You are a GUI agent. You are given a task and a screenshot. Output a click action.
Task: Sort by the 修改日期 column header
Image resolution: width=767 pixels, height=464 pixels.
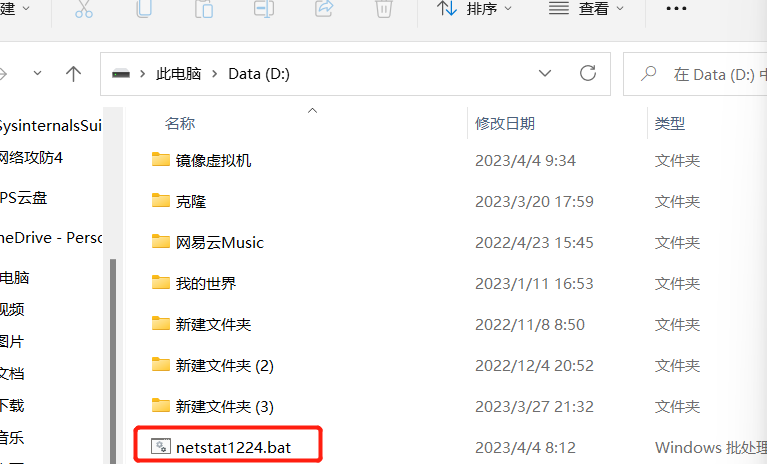pos(505,123)
